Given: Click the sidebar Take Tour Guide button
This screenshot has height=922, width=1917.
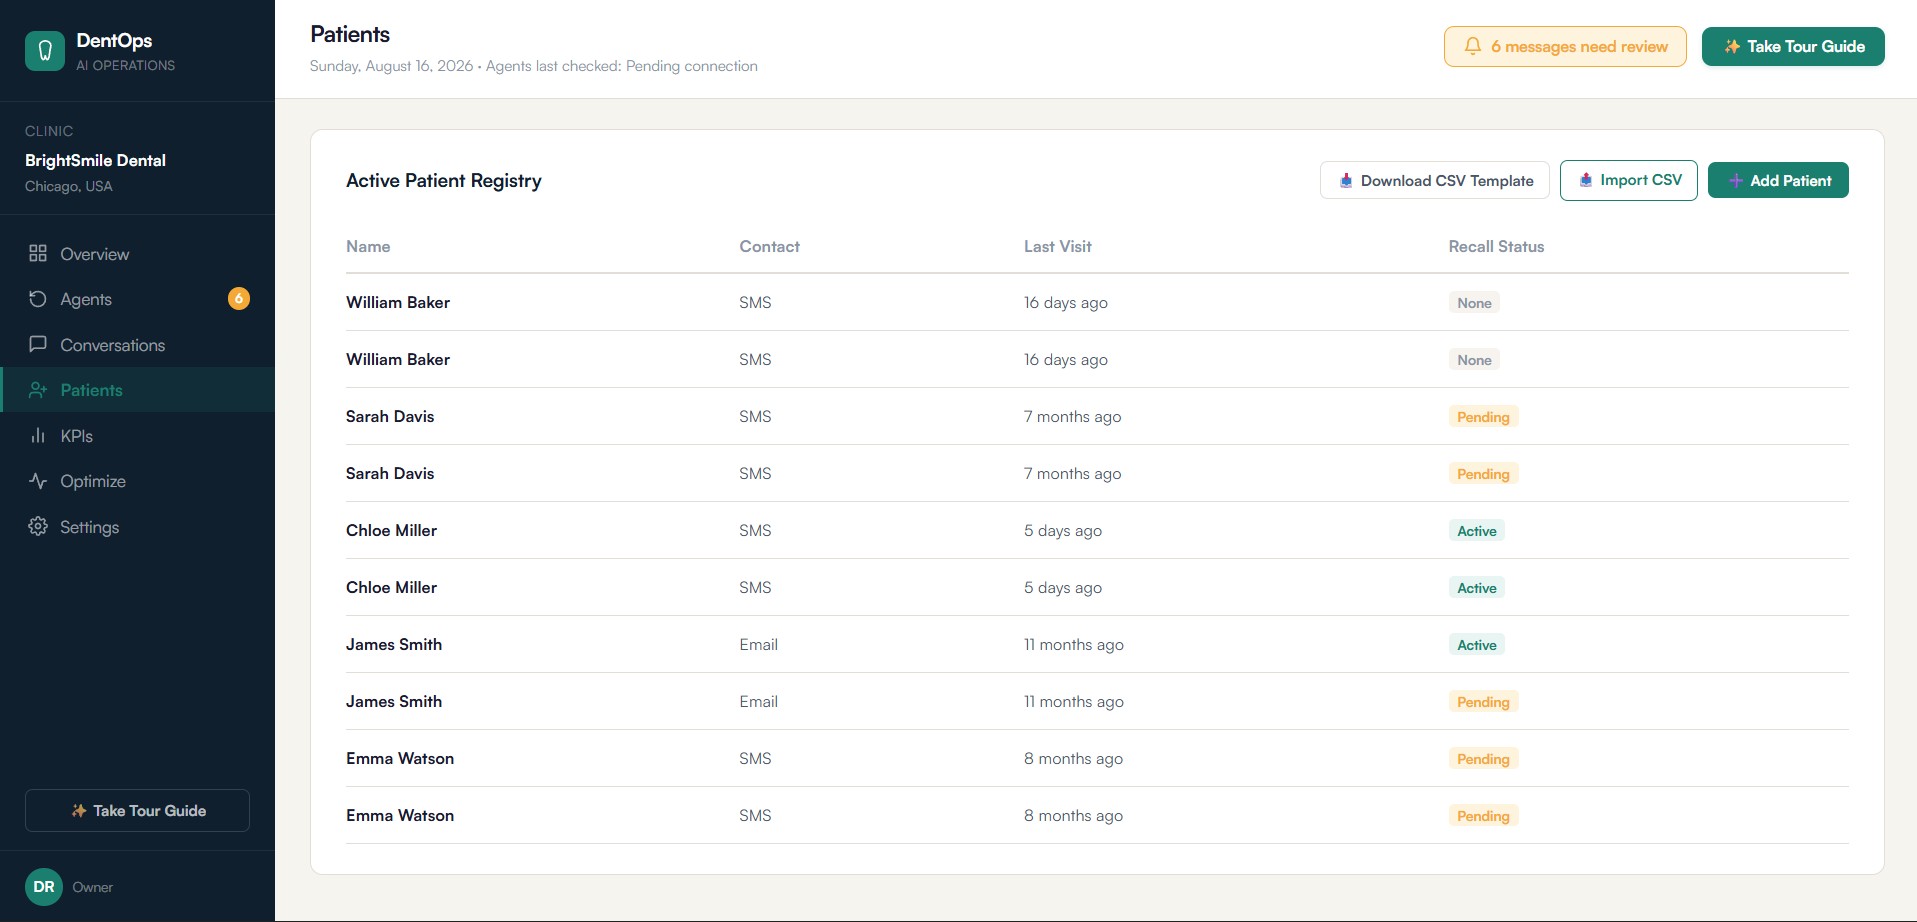Looking at the screenshot, I should pyautogui.click(x=137, y=811).
